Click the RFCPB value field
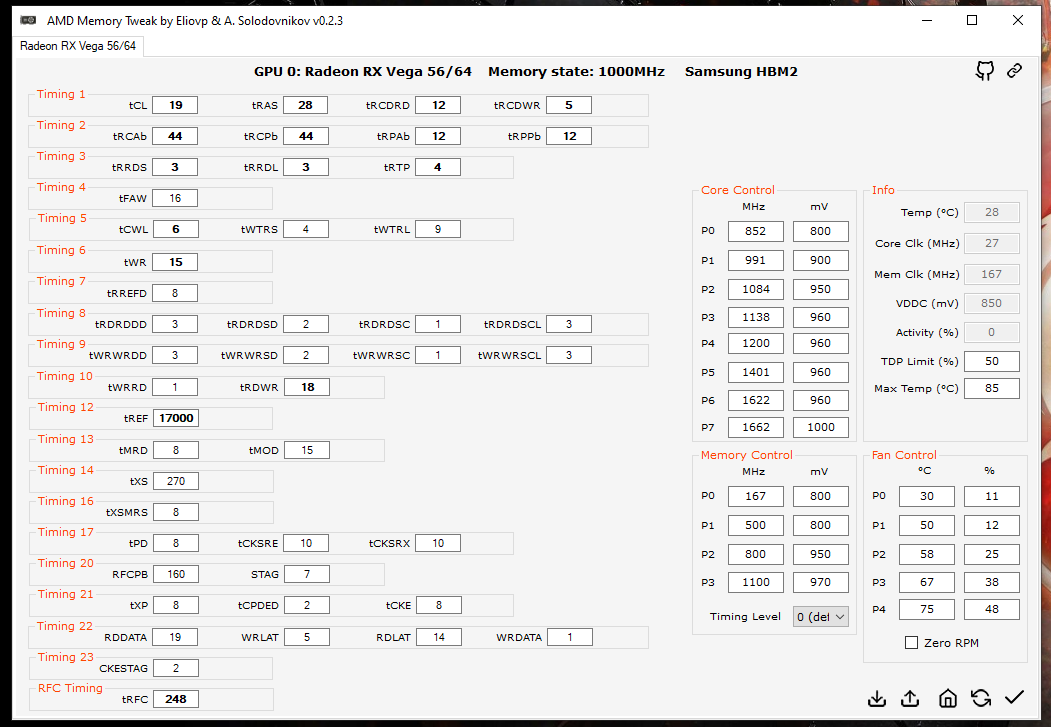Viewport: 1051px width, 727px height. (x=176, y=574)
